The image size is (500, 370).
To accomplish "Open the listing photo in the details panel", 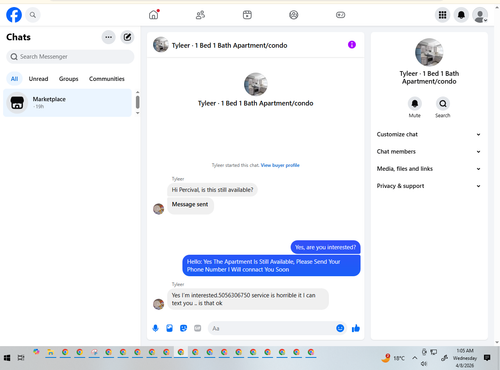I will pos(429,52).
